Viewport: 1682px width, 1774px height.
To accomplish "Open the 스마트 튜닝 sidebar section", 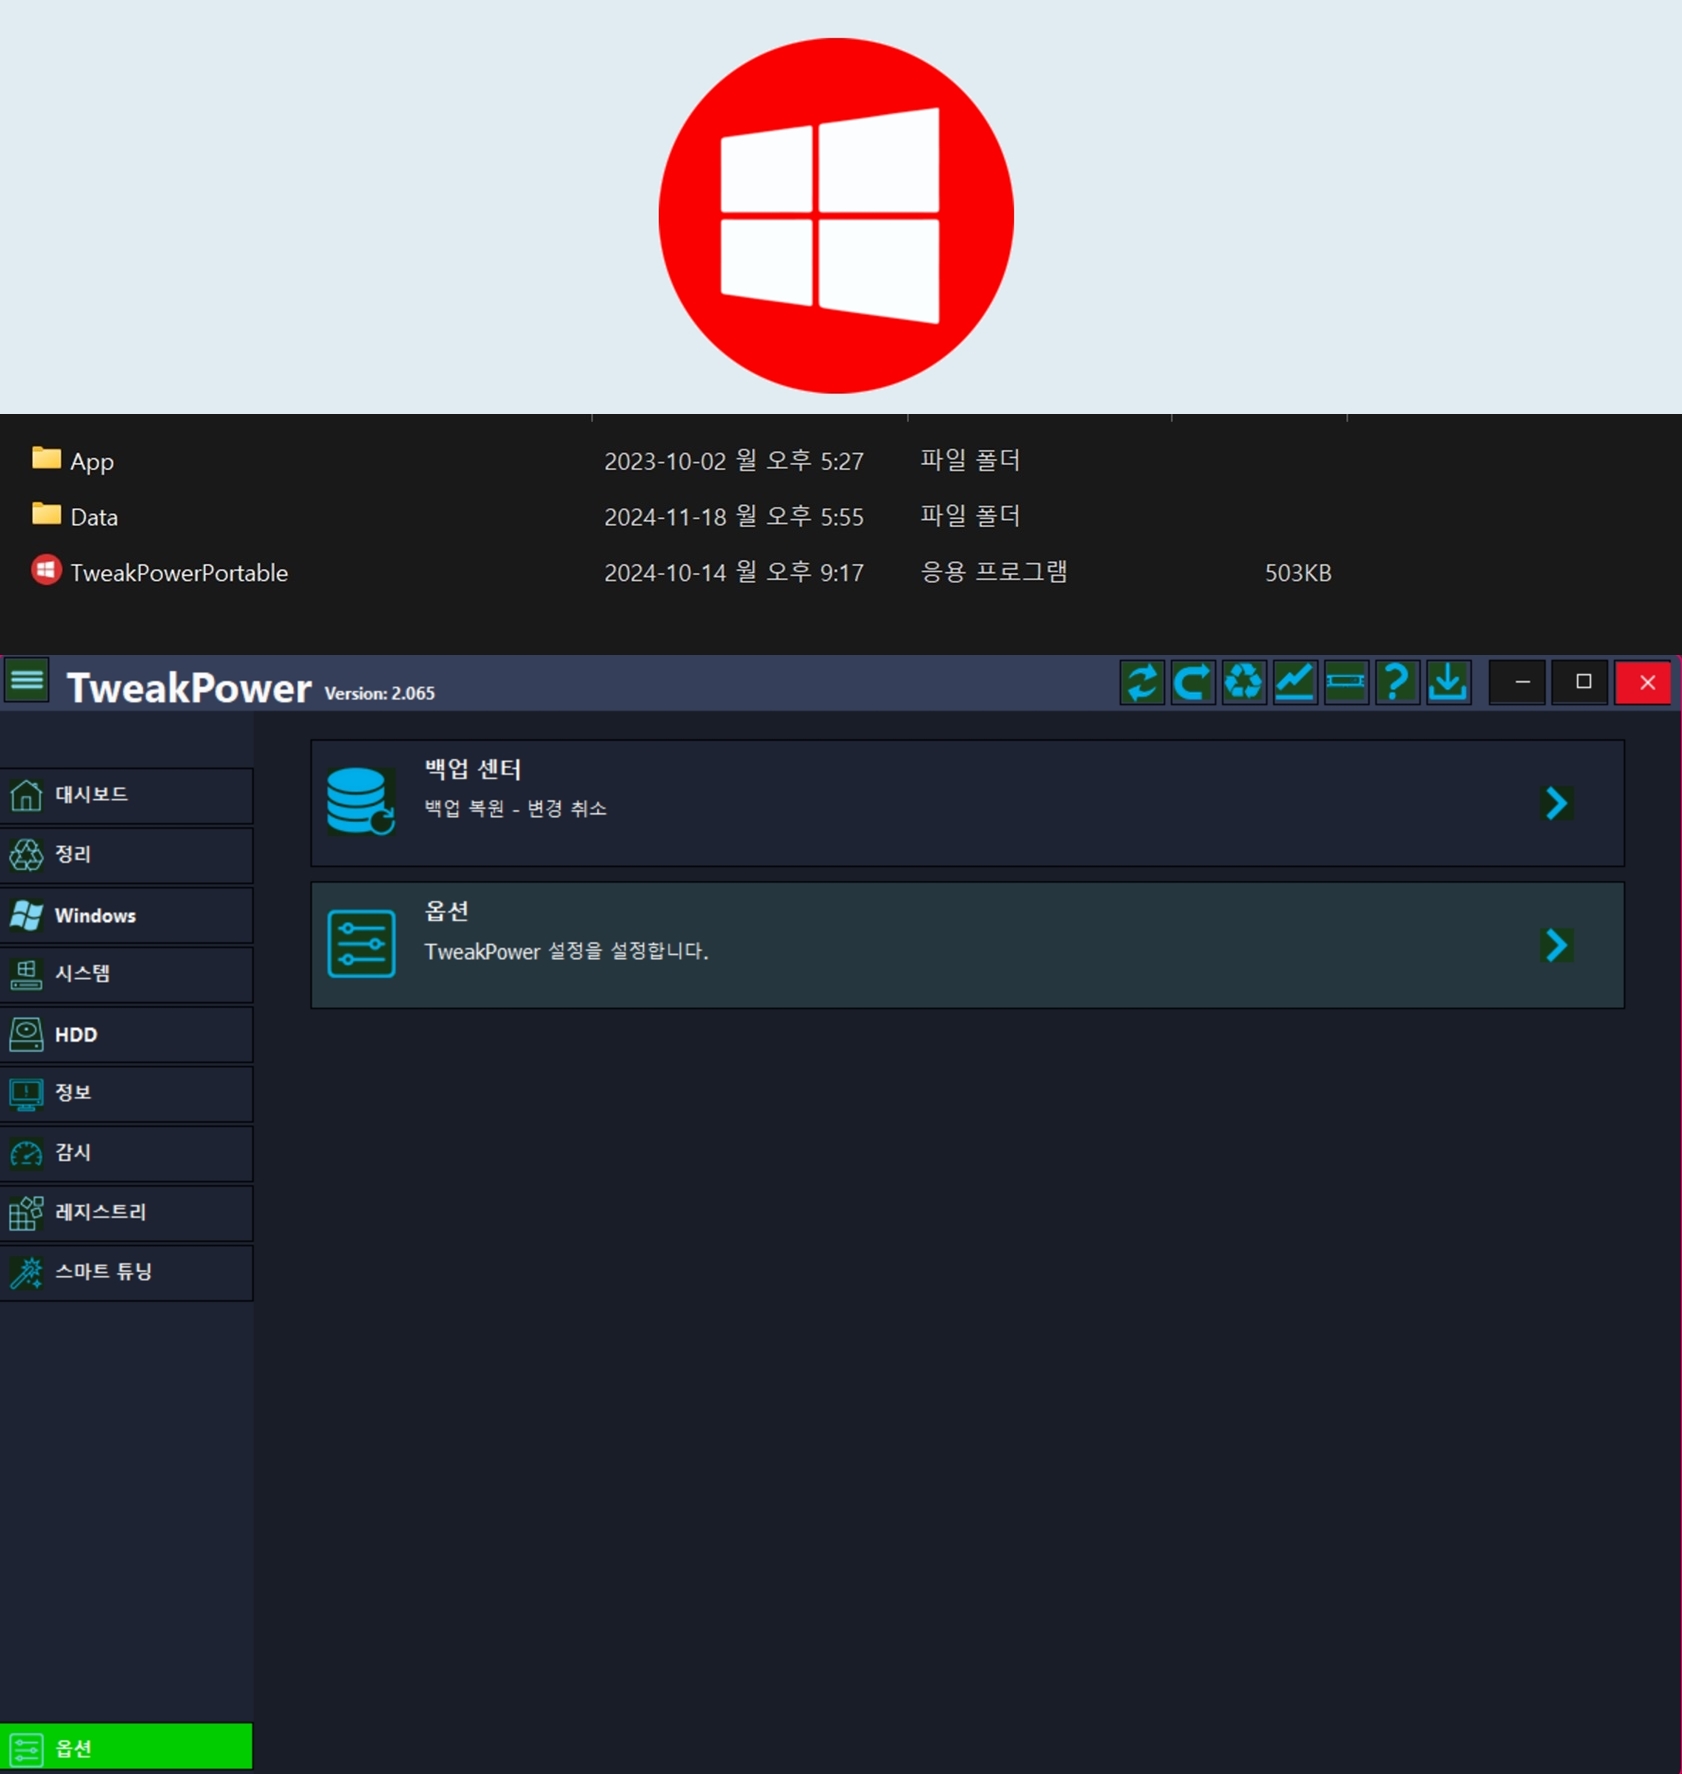I will (126, 1272).
